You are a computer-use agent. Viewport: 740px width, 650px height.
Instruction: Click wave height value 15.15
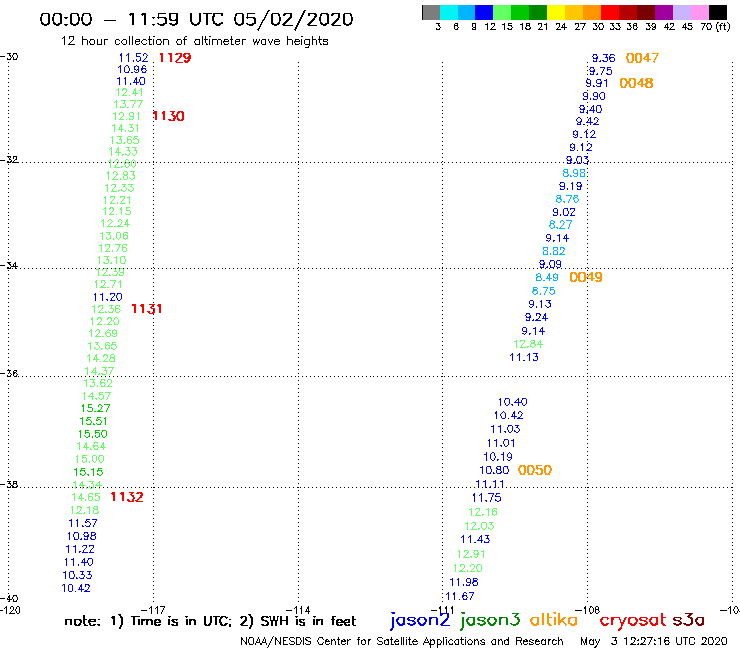pos(88,472)
